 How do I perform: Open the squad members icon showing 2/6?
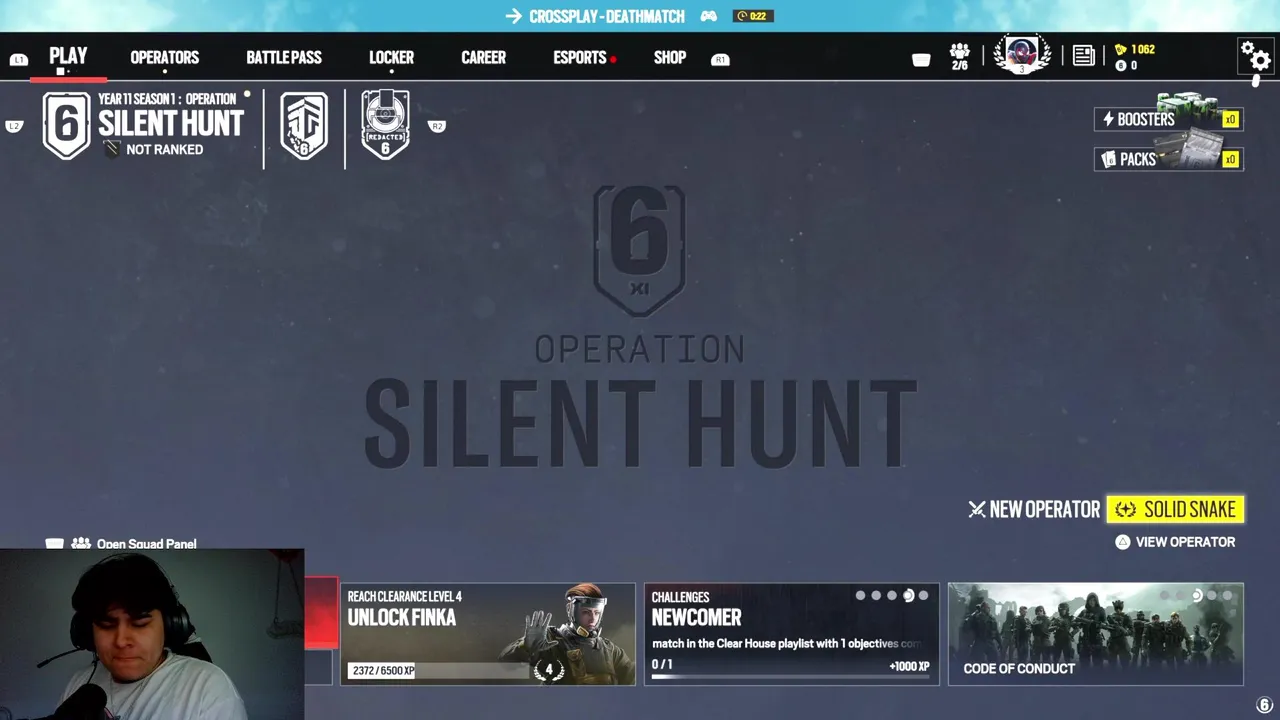tap(959, 57)
